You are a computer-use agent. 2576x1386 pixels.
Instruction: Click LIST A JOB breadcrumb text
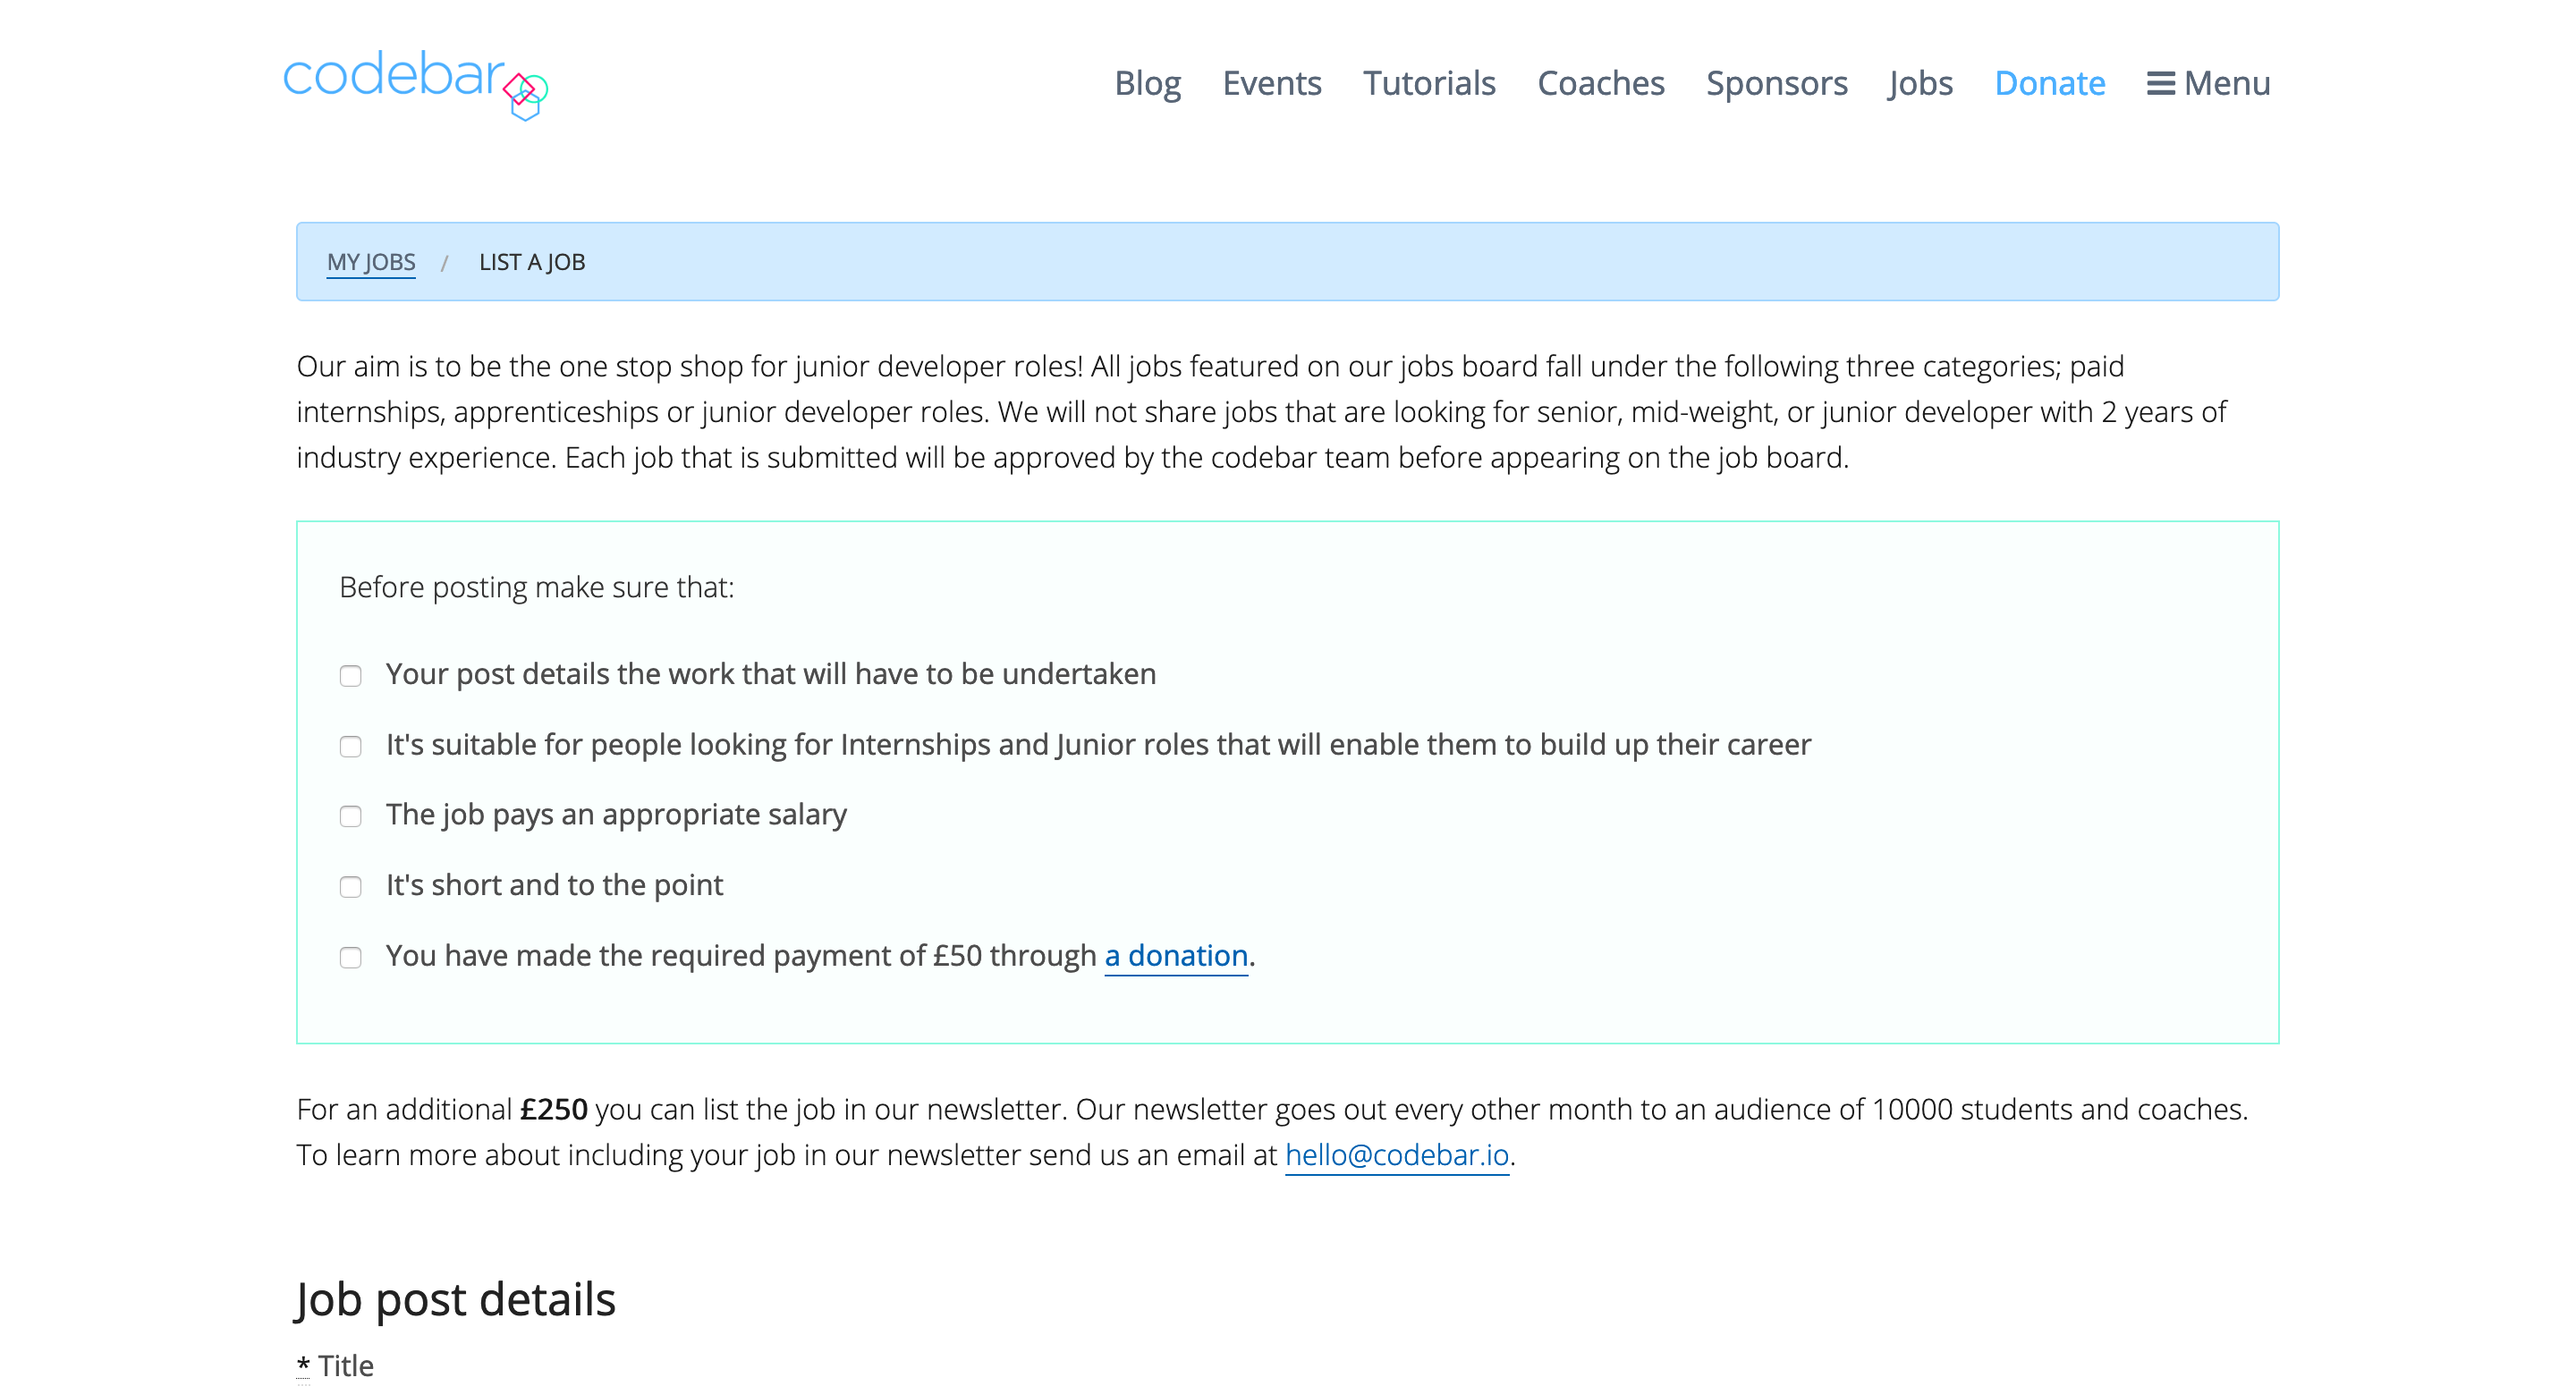coord(531,262)
